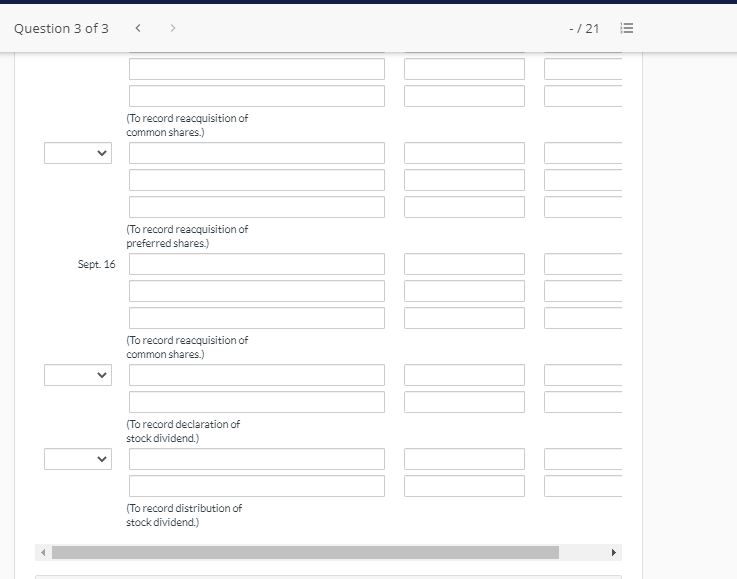Click '(To record distribution of stock dividend.)' note

(x=184, y=516)
